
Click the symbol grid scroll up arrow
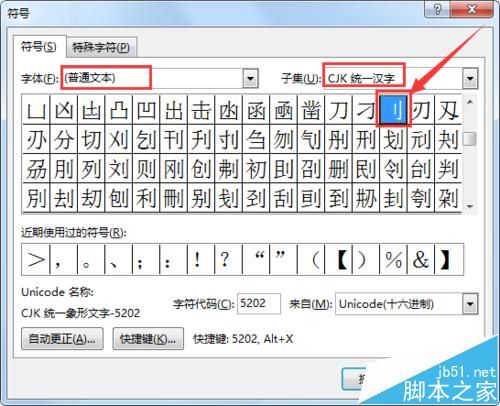(x=470, y=102)
